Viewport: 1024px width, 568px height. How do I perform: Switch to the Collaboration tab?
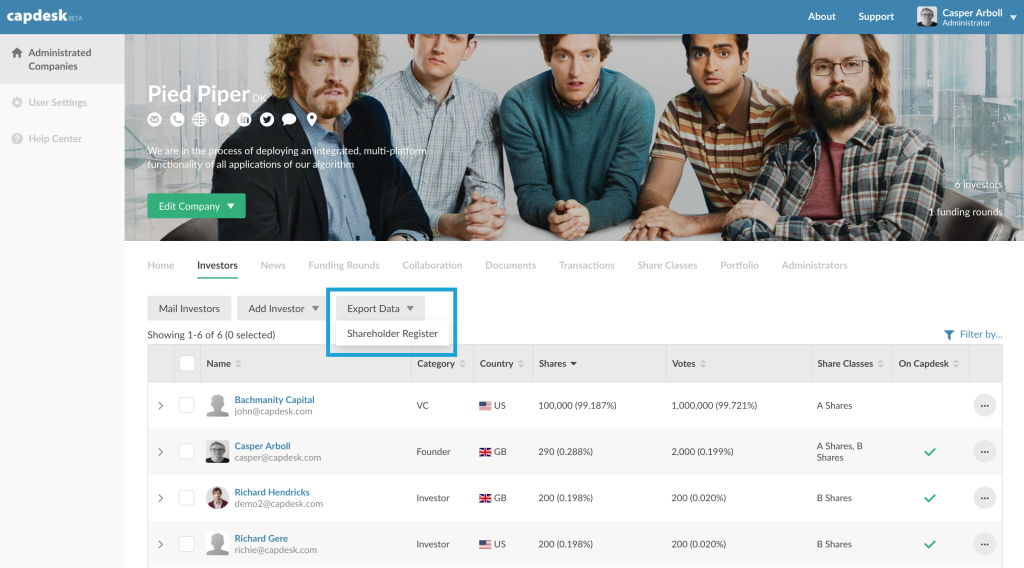[432, 265]
